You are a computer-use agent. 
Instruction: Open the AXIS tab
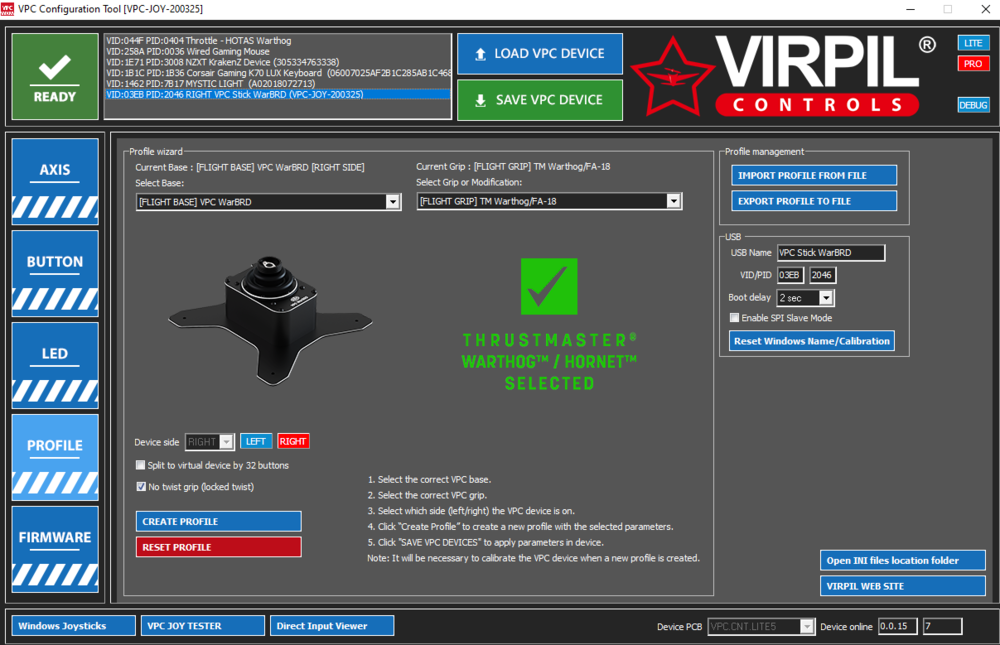tap(55, 182)
